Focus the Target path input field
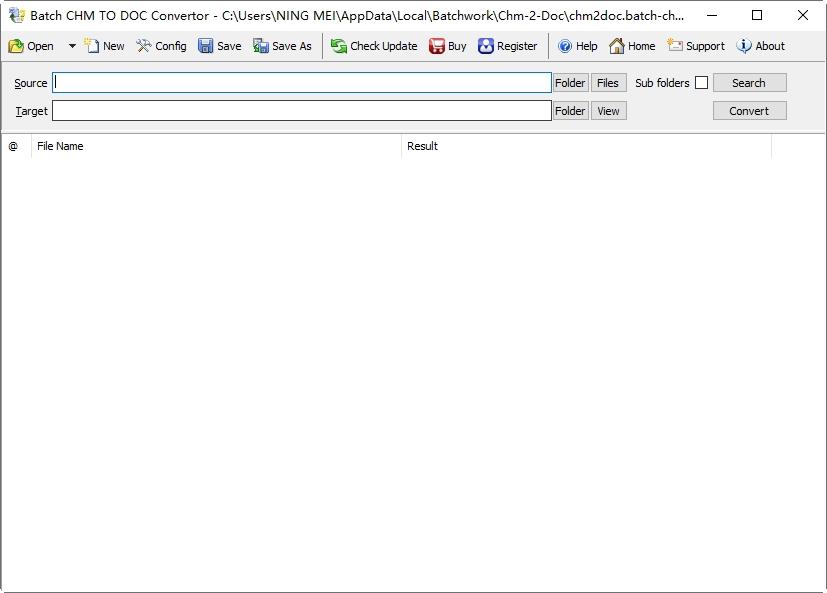The image size is (827, 593). point(302,111)
